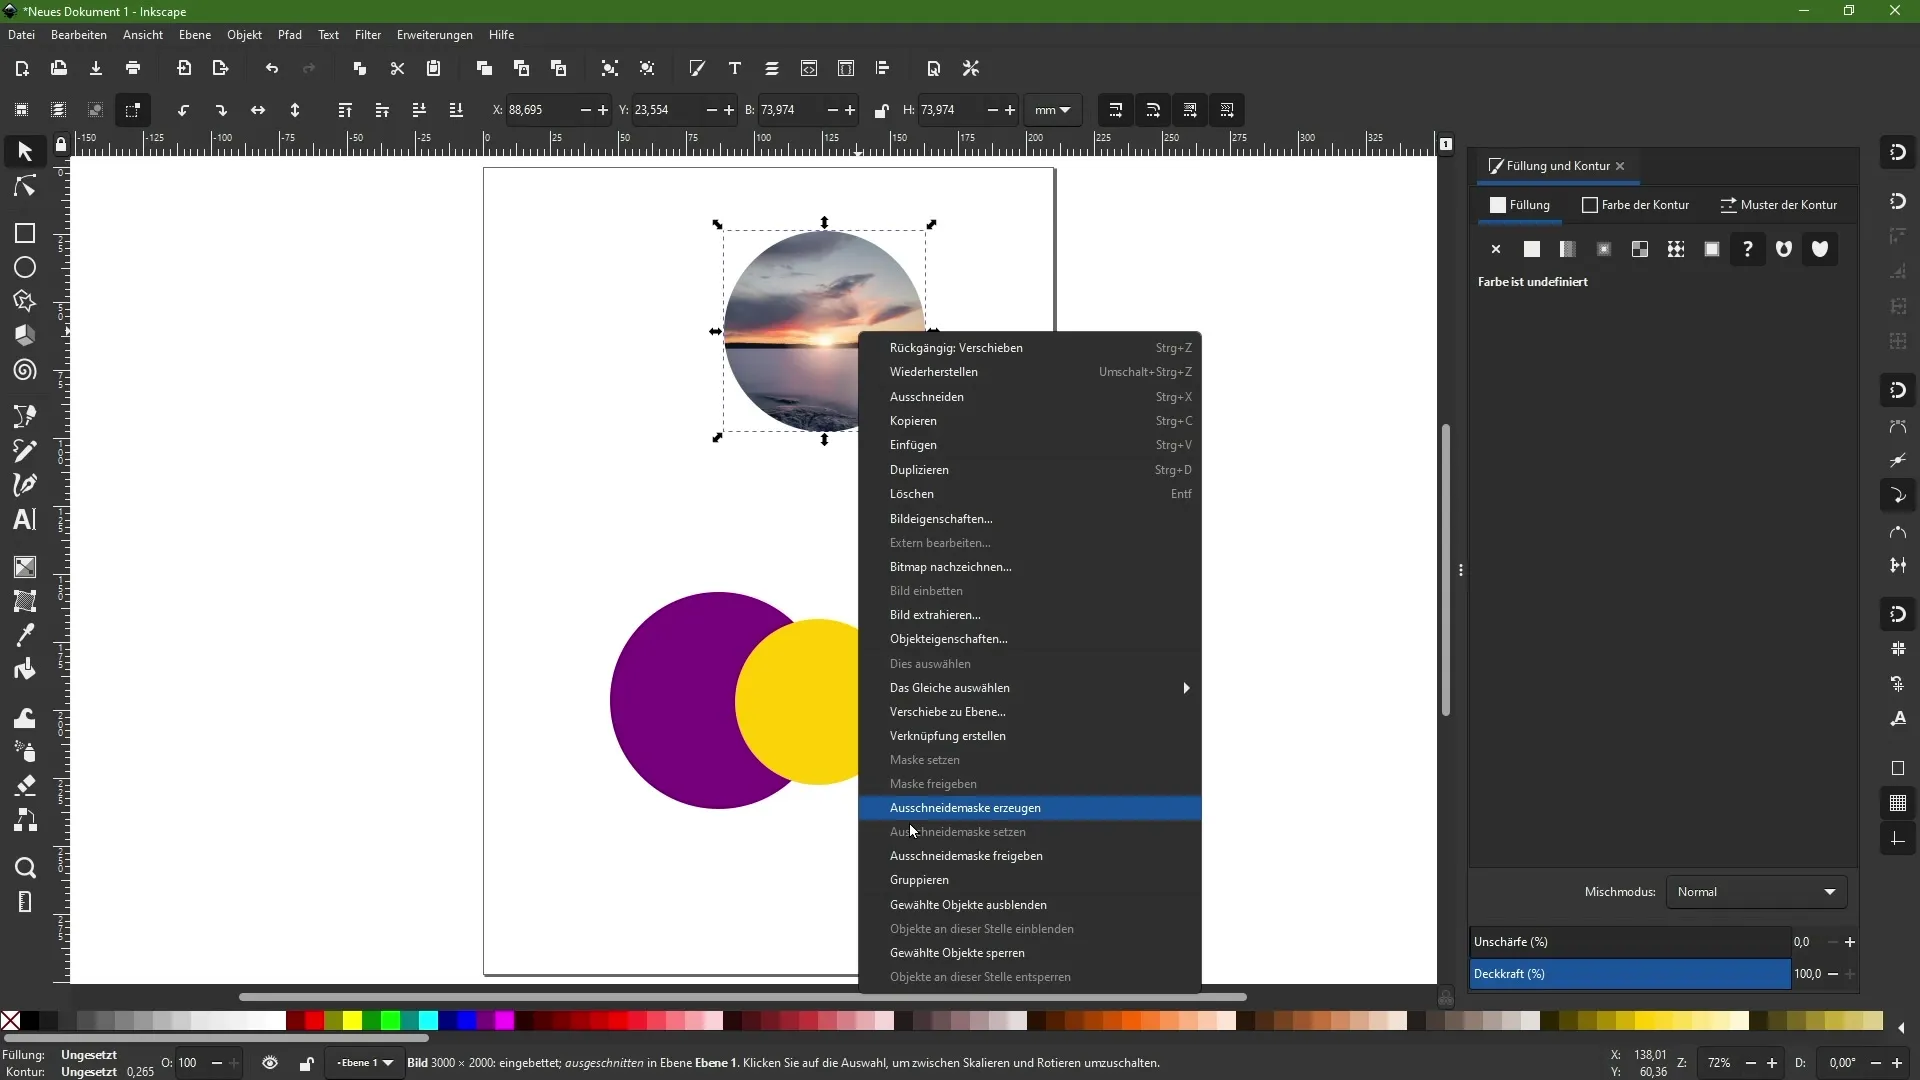Toggle scale stroke width with object
The width and height of the screenshot is (1920, 1080).
(1116, 110)
